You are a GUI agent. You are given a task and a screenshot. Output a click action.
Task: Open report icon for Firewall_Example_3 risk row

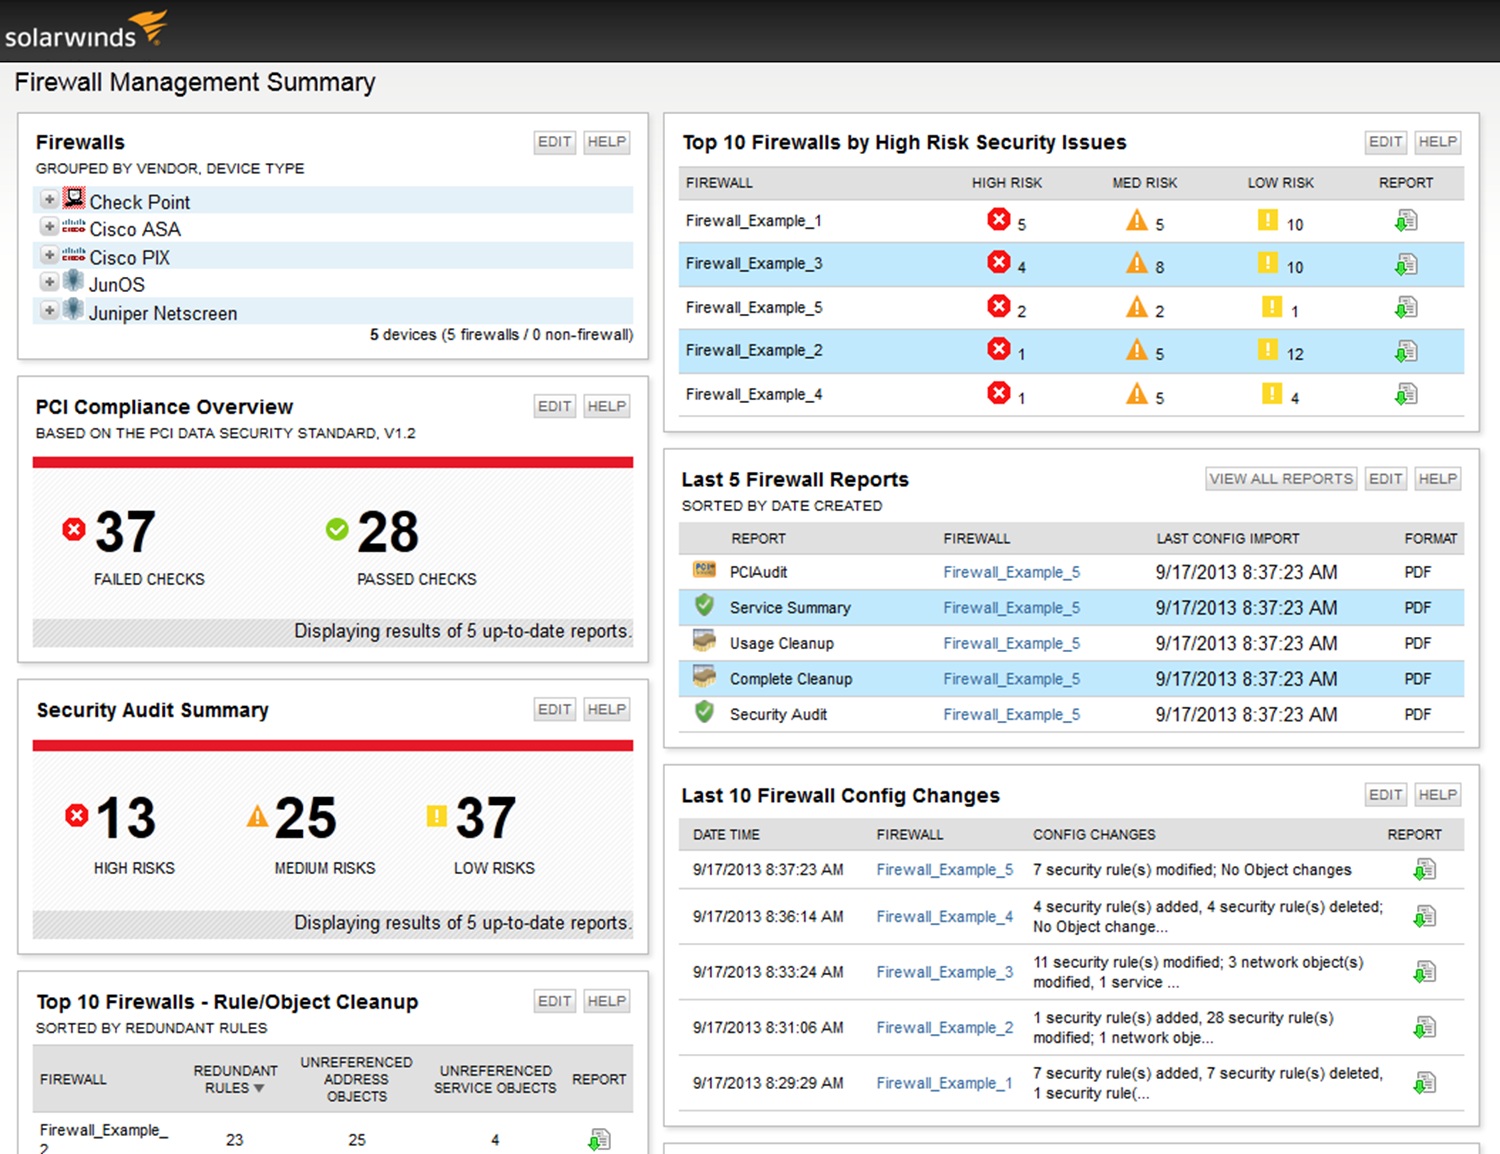[x=1406, y=265]
